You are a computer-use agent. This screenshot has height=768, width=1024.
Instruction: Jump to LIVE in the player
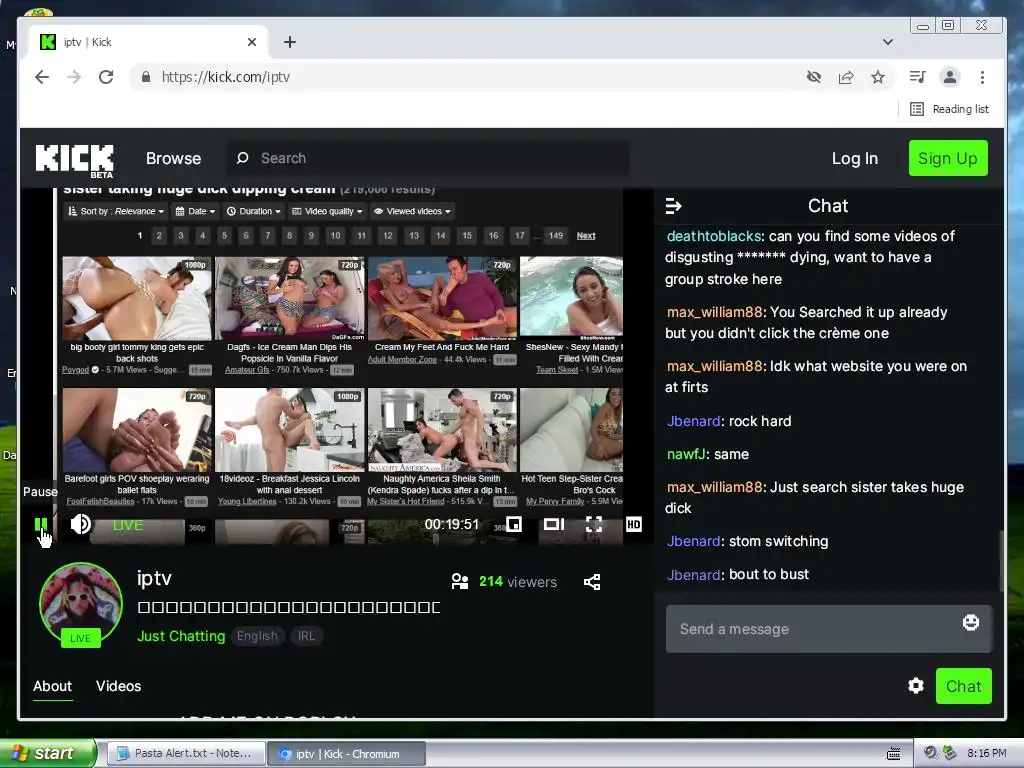[127, 525]
